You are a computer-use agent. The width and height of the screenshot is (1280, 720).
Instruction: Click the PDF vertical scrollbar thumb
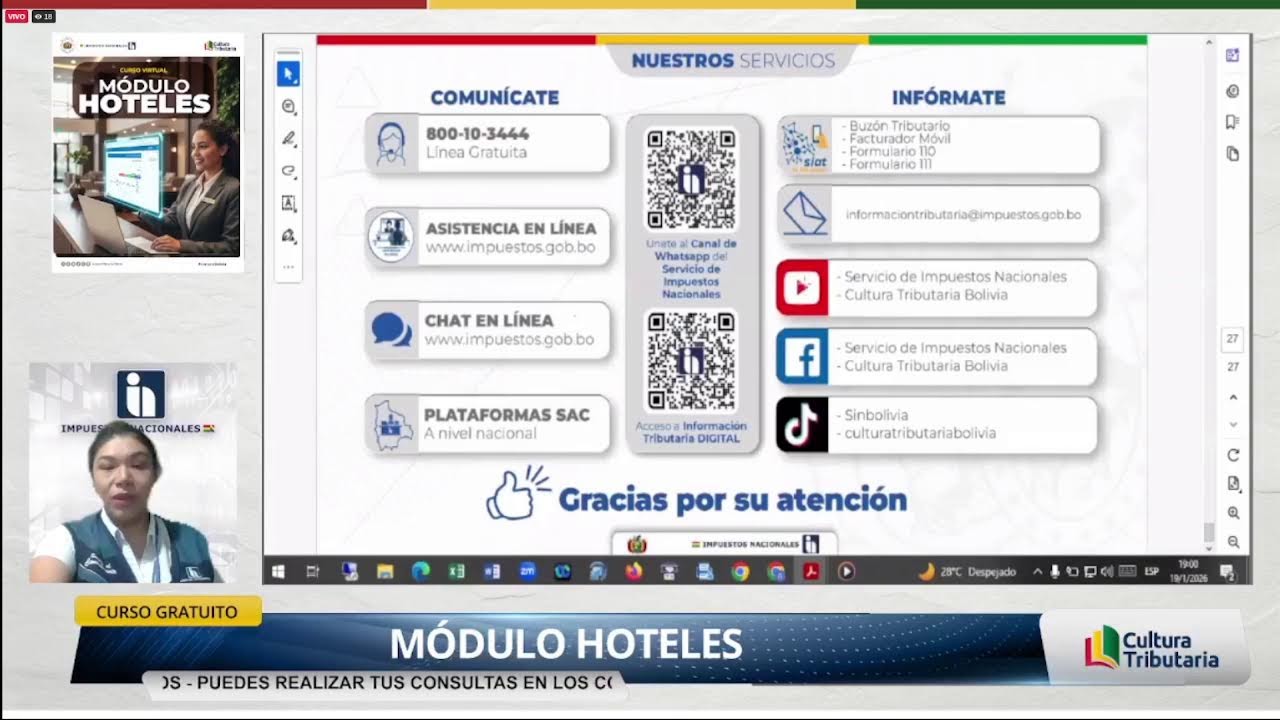tap(1208, 532)
